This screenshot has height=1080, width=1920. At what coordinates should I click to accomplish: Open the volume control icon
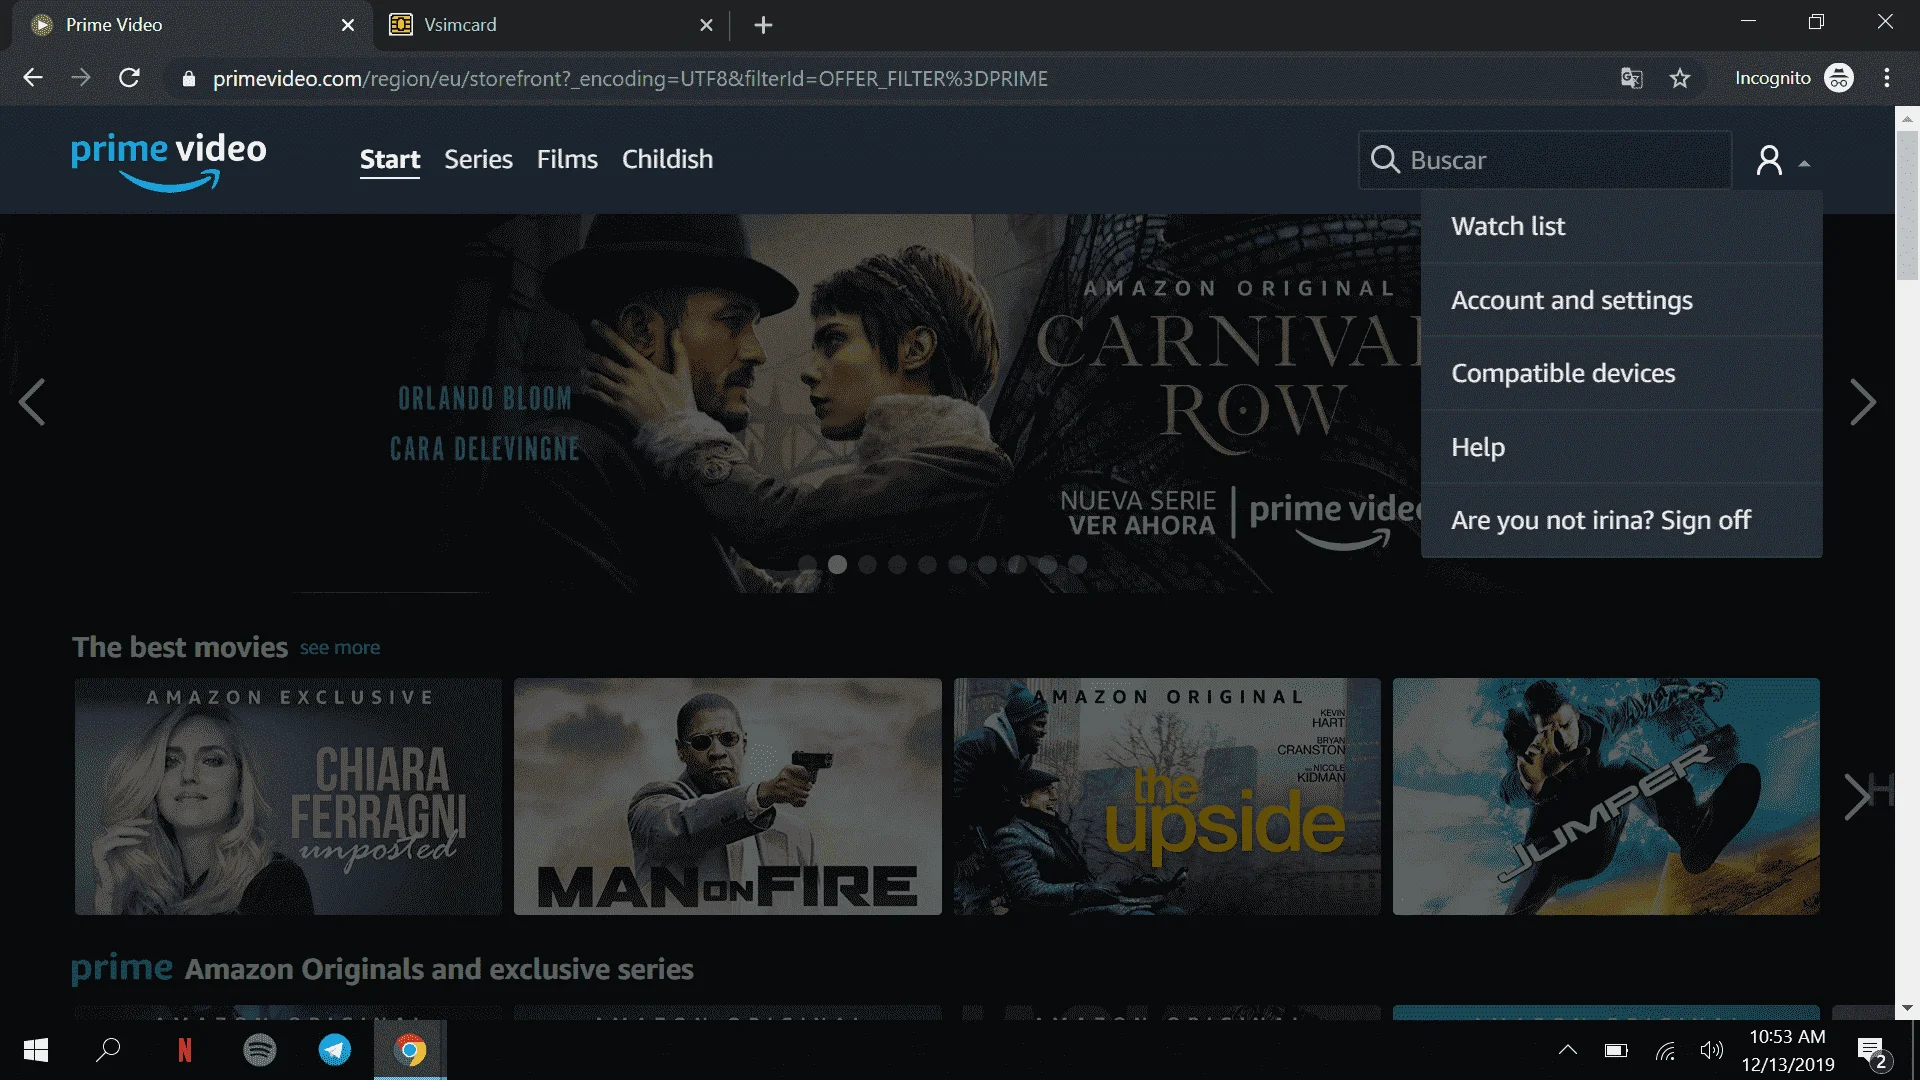[1711, 1050]
